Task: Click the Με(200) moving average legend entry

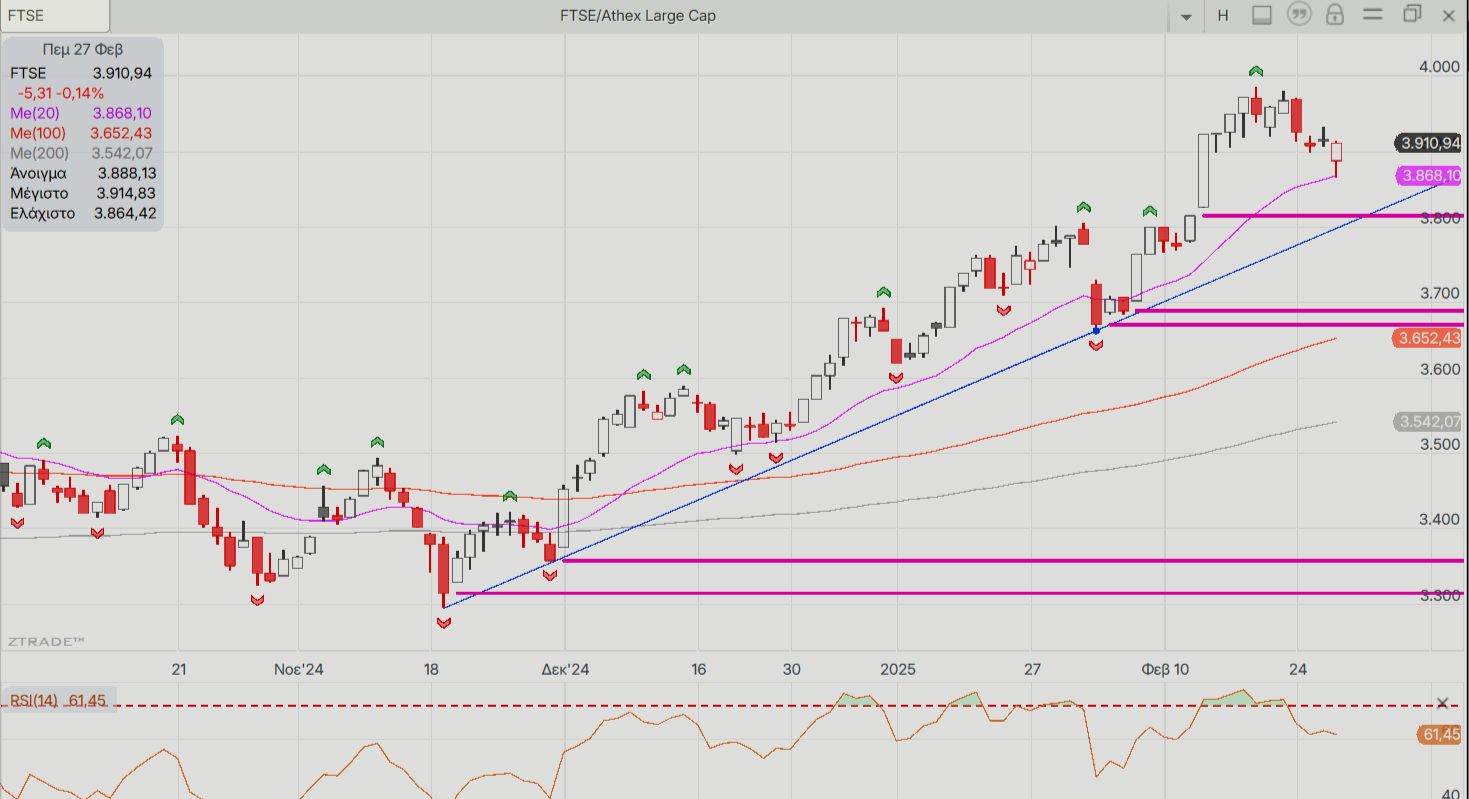Action: pos(81,153)
